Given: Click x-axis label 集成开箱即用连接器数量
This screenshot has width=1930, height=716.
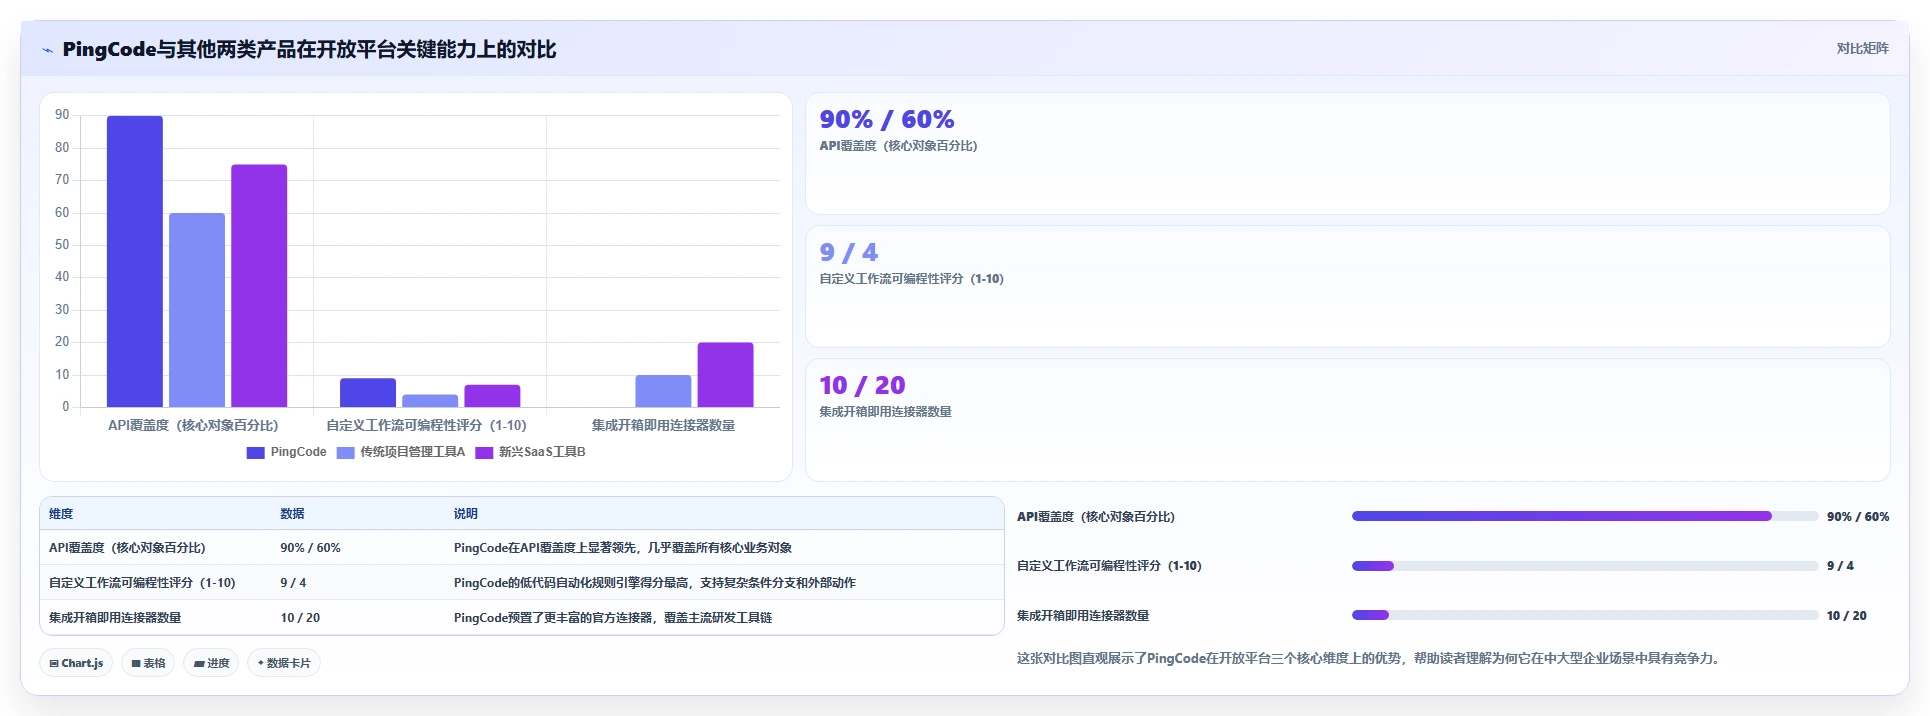Looking at the screenshot, I should [663, 426].
